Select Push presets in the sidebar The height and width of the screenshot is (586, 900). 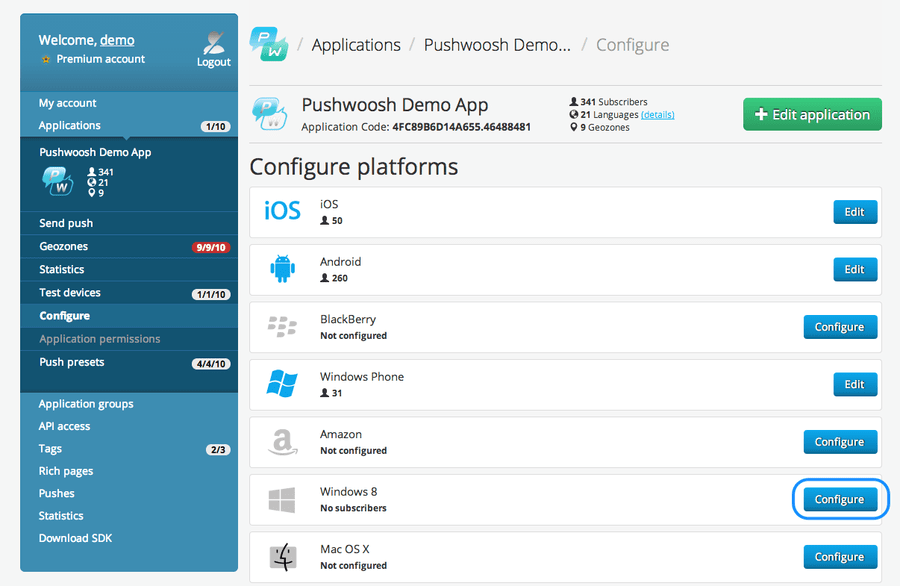pyautogui.click(x=71, y=362)
